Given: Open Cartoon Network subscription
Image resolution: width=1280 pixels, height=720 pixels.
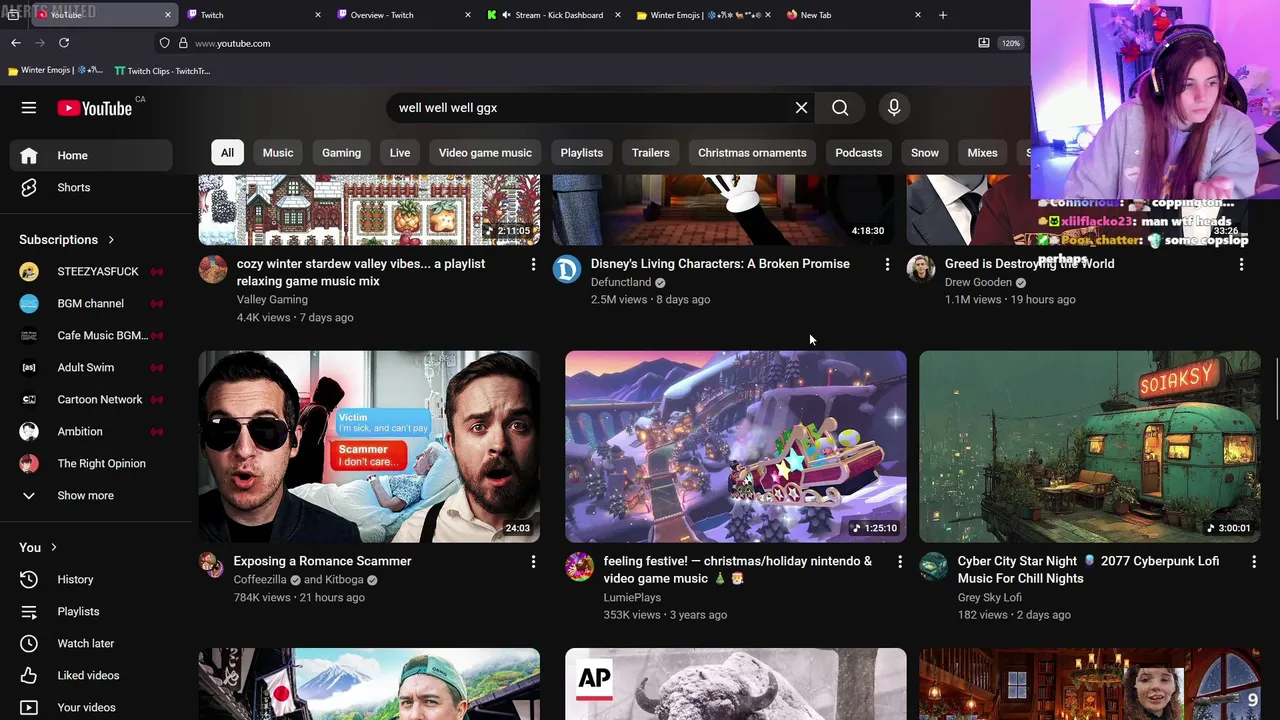Looking at the screenshot, I should click(91, 399).
